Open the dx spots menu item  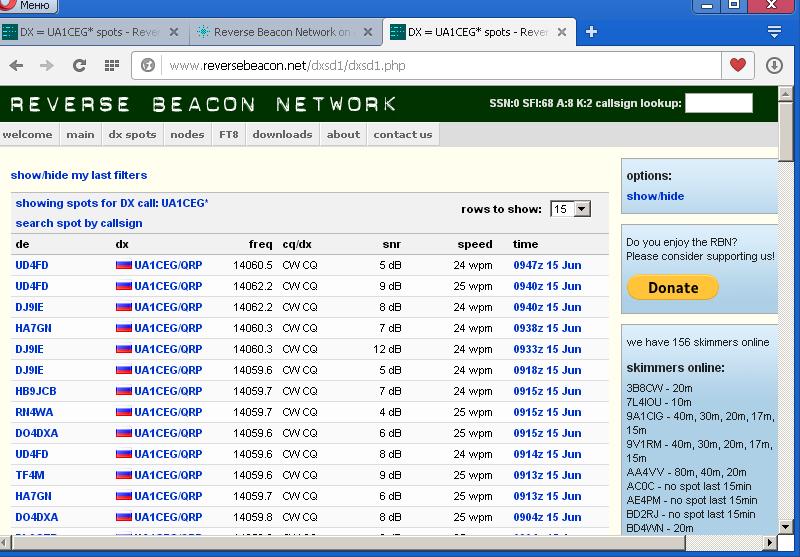coord(132,135)
